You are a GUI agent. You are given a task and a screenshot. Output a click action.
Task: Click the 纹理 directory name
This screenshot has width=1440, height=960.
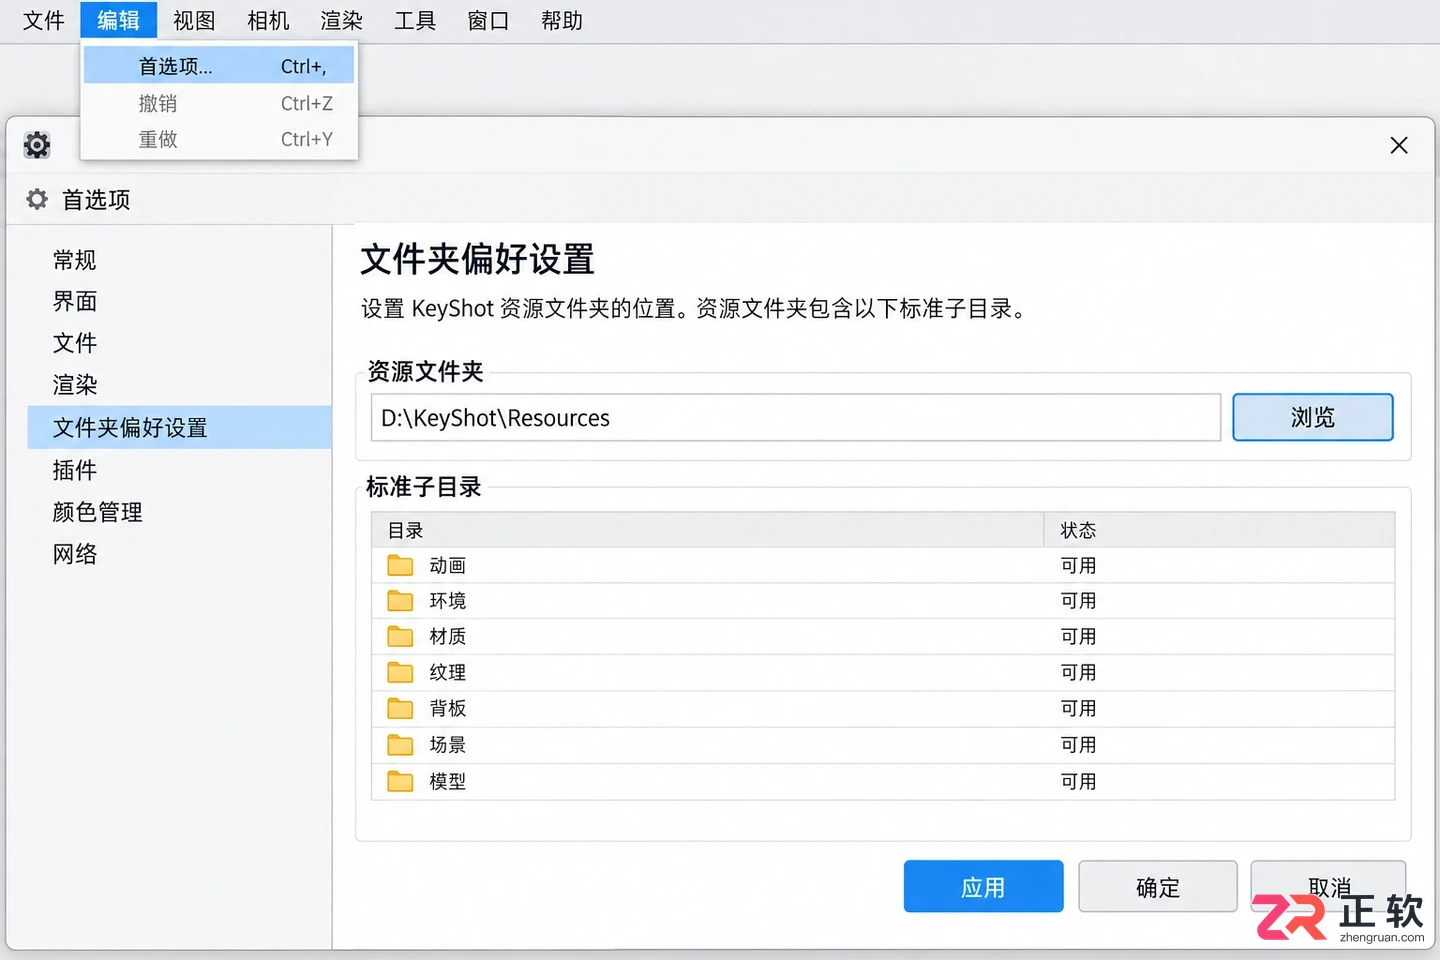point(448,672)
